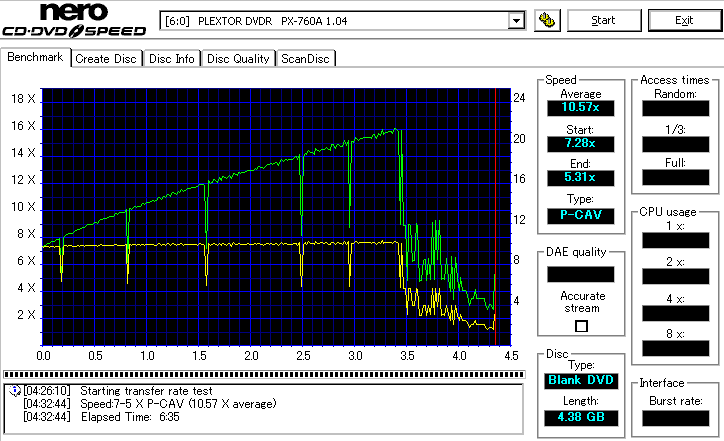Toggle the Accurate stream checkbox
724x441 pixels.
coord(581,326)
